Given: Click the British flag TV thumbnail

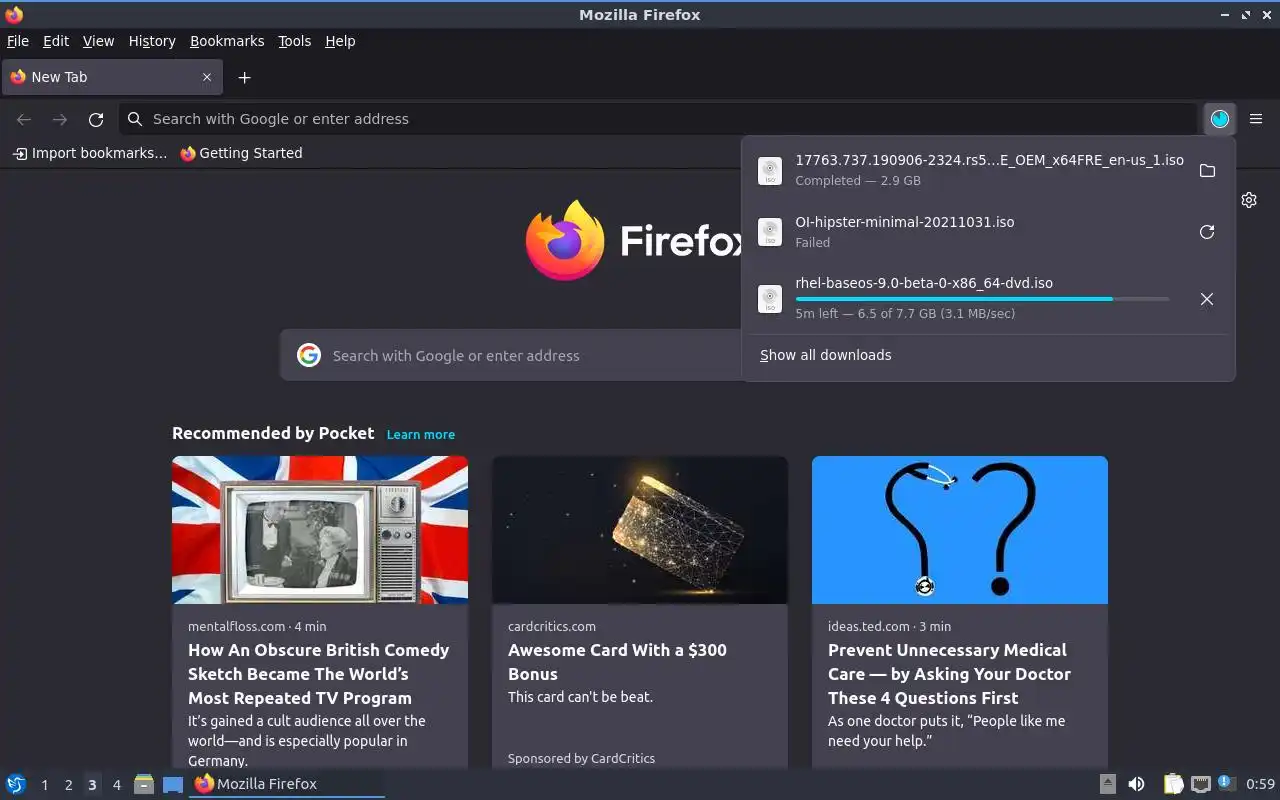Looking at the screenshot, I should pos(320,530).
